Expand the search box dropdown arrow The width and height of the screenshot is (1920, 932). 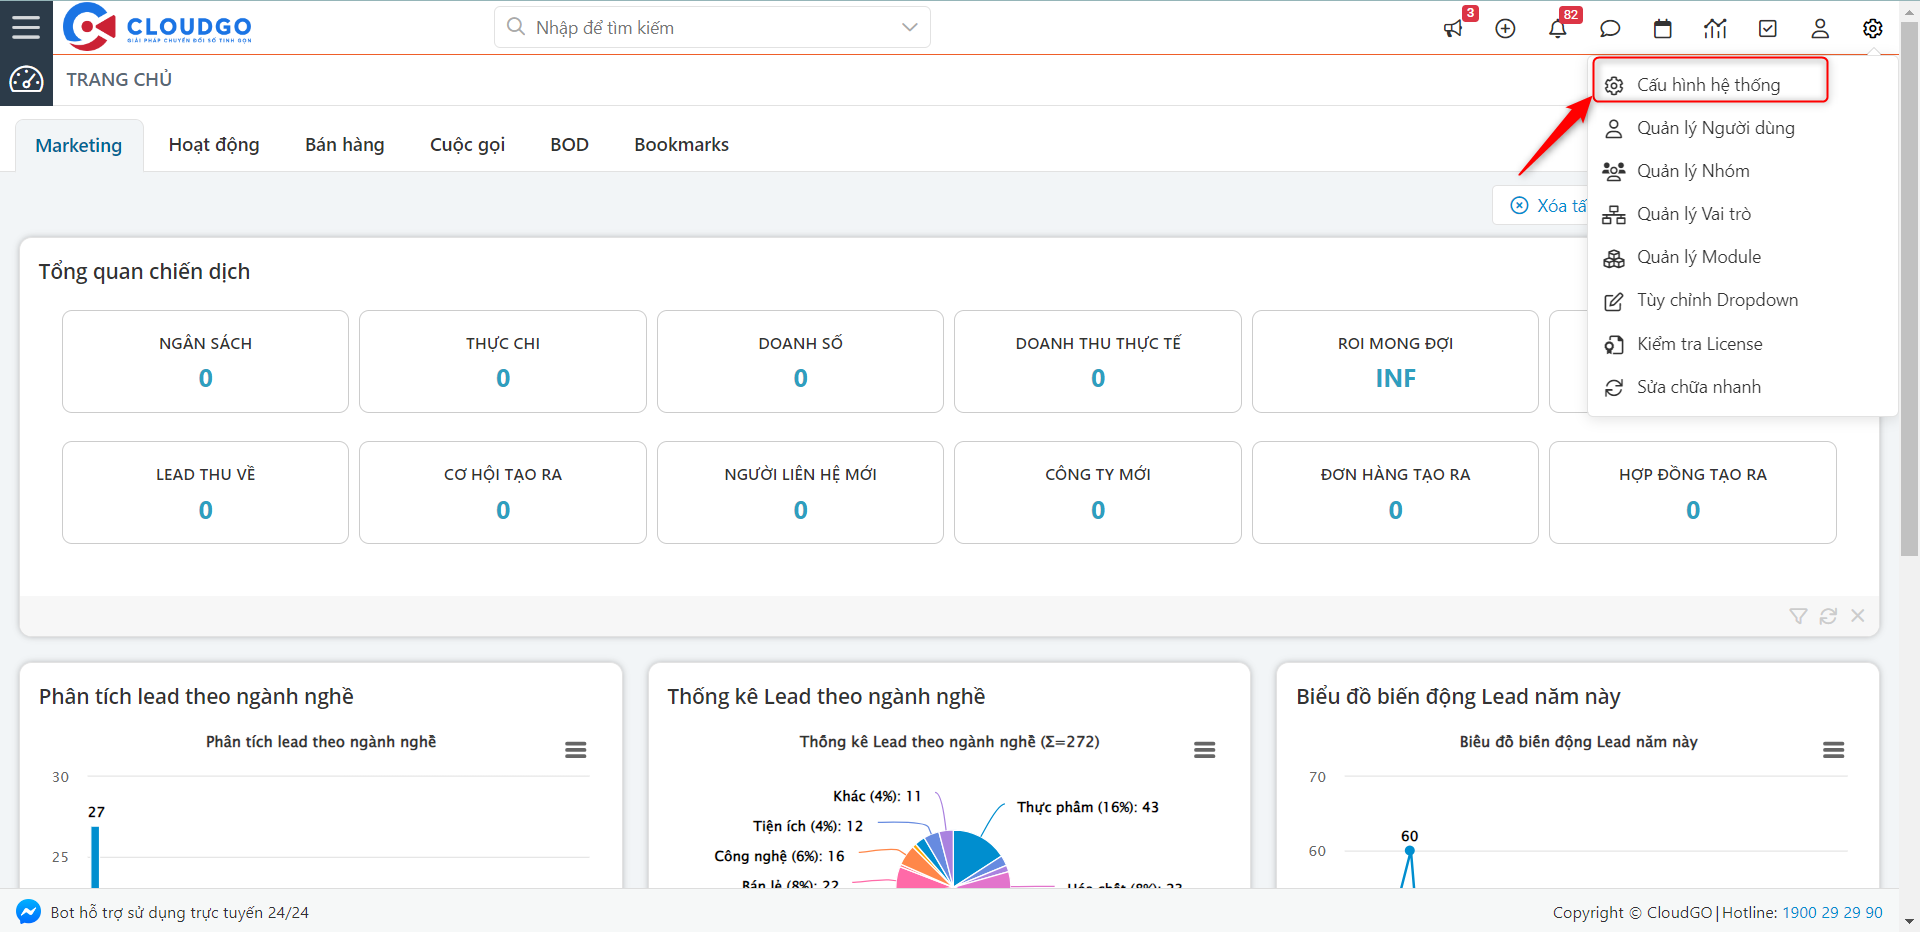(x=909, y=27)
